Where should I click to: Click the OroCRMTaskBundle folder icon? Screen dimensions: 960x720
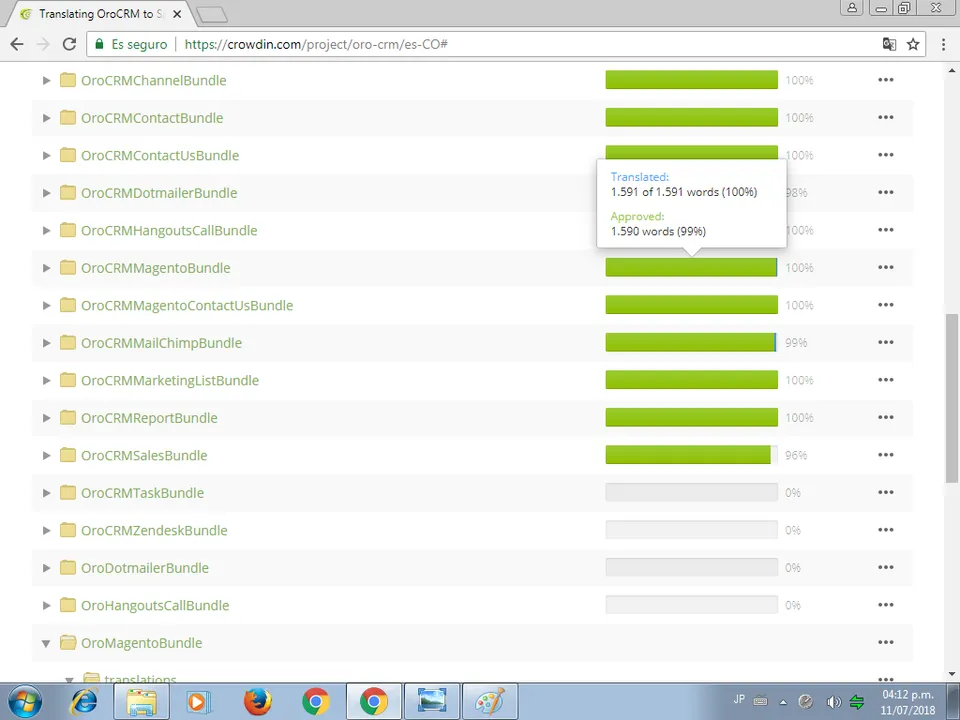pos(68,492)
